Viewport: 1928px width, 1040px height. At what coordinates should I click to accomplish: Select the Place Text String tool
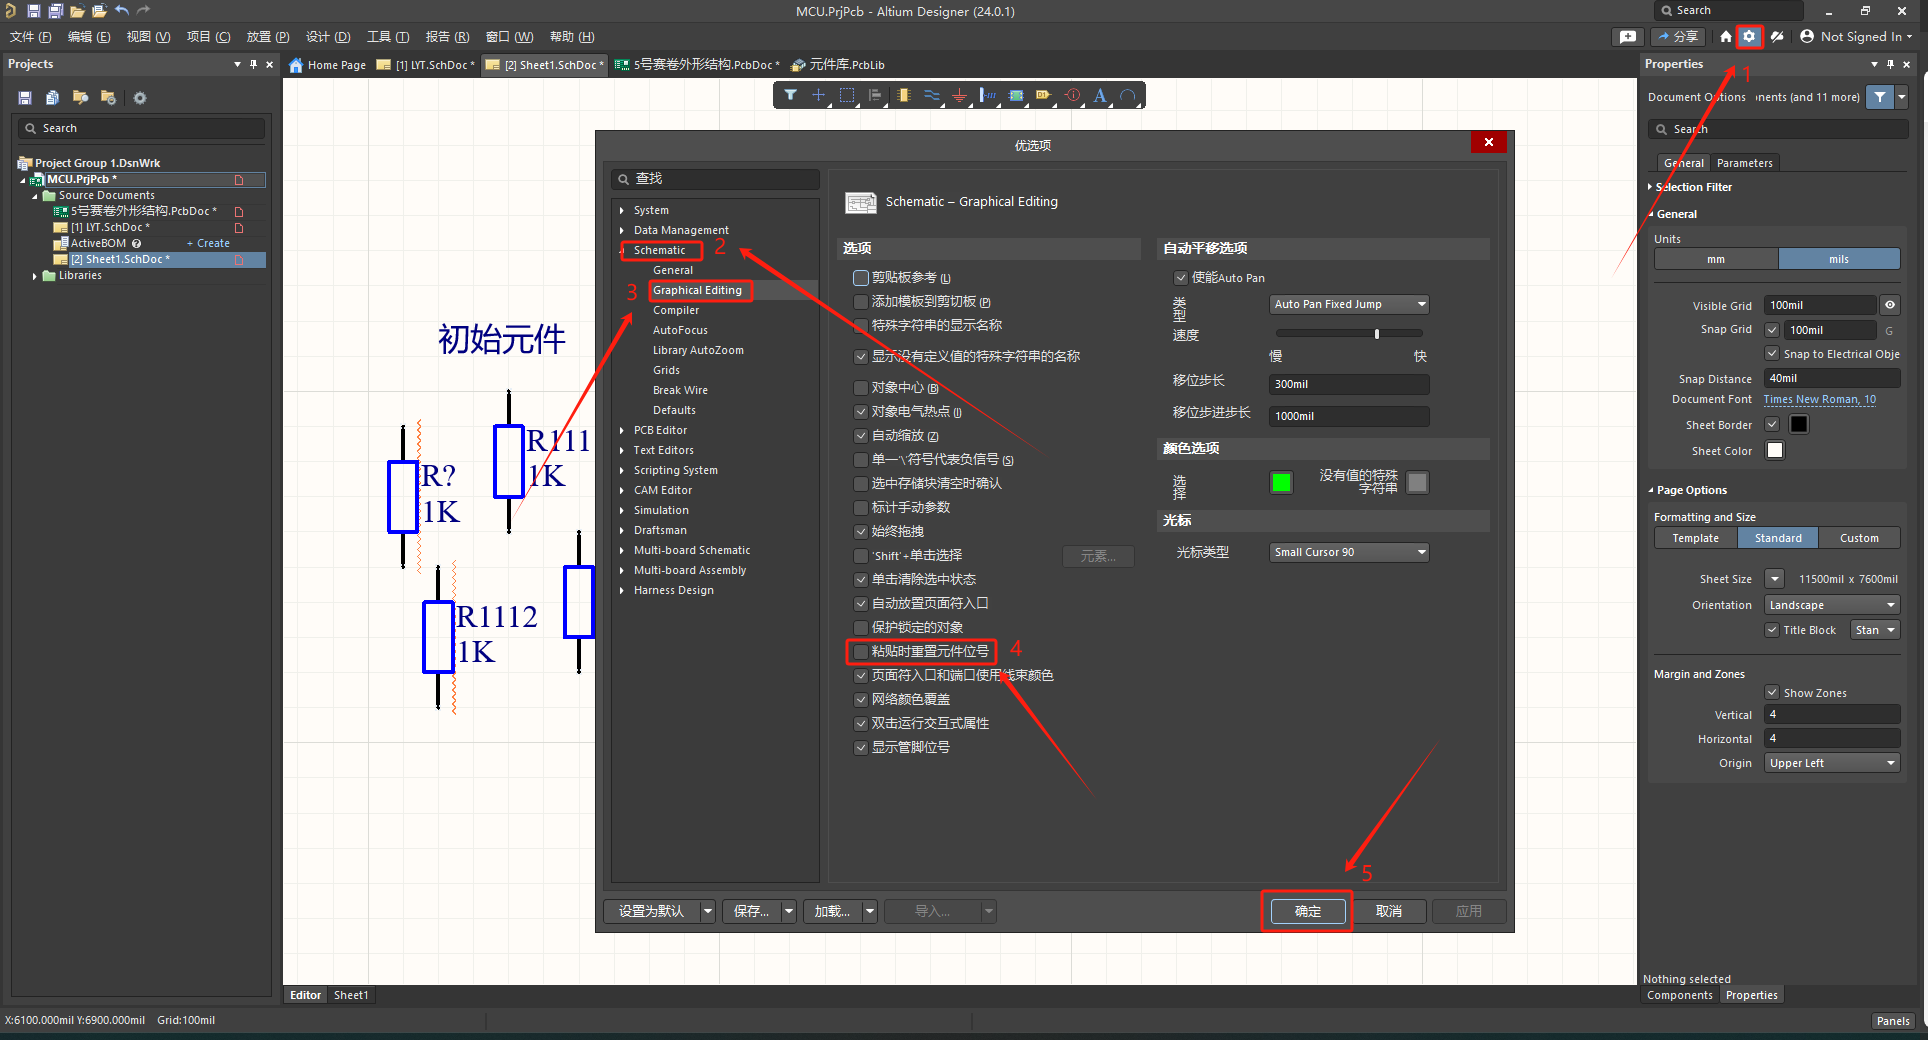(x=1100, y=95)
